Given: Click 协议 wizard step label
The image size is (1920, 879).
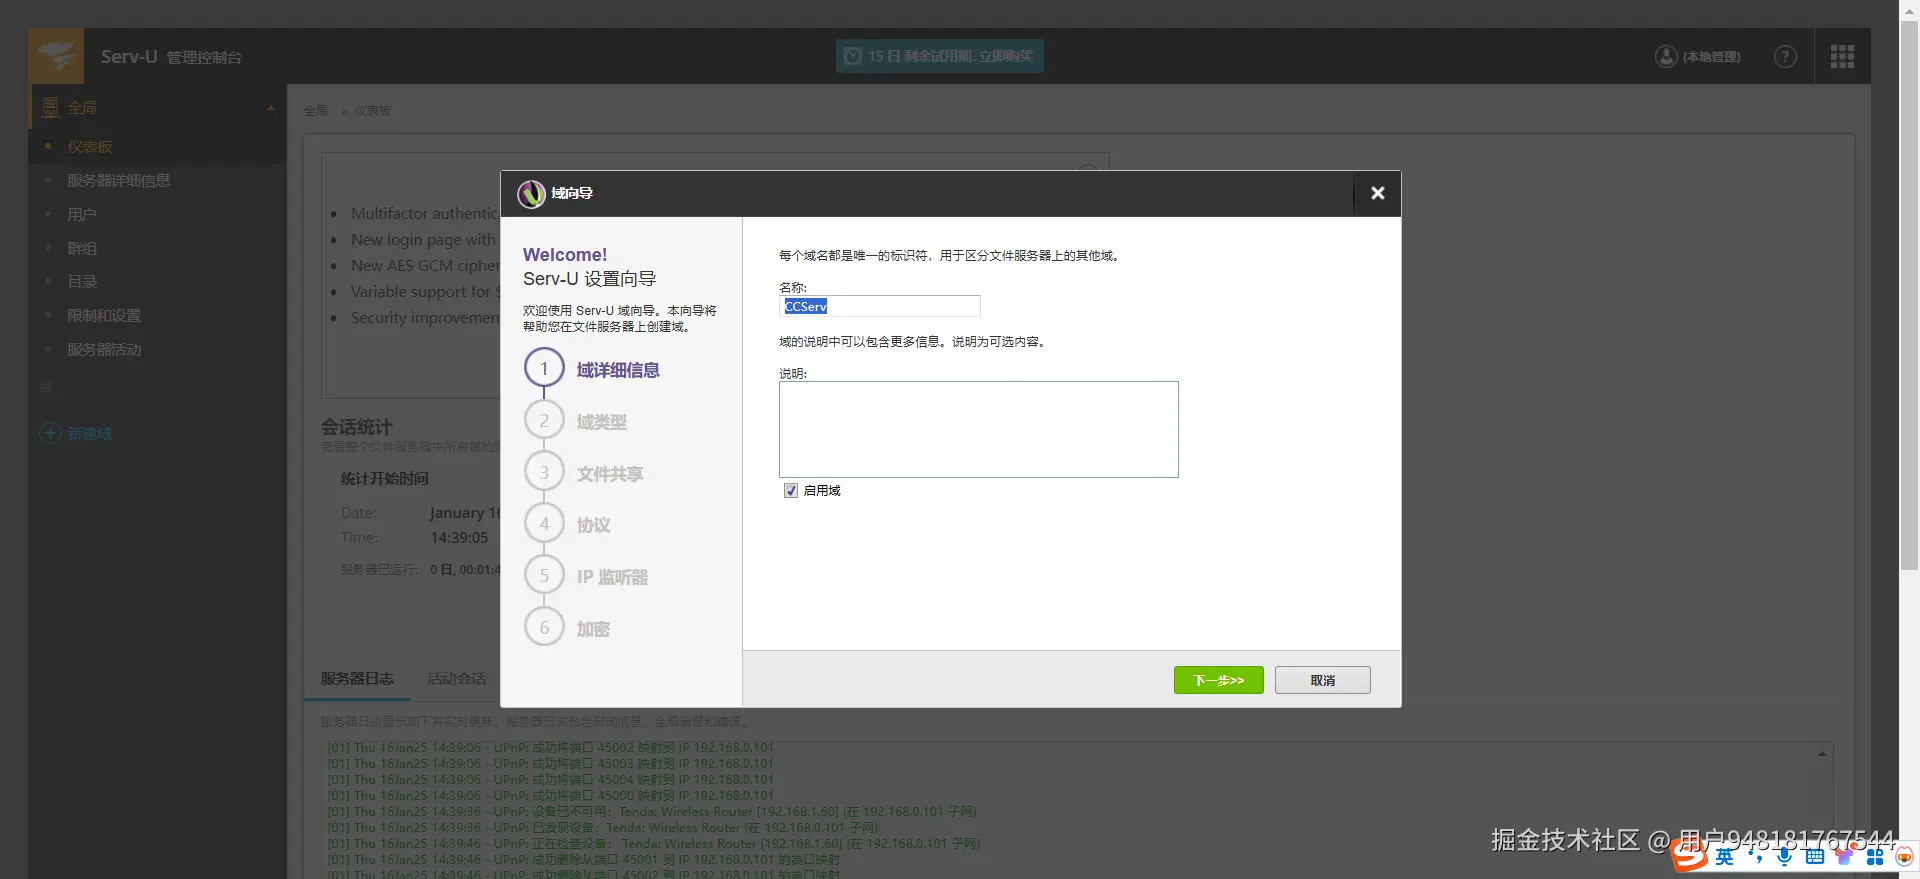Looking at the screenshot, I should [x=594, y=525].
